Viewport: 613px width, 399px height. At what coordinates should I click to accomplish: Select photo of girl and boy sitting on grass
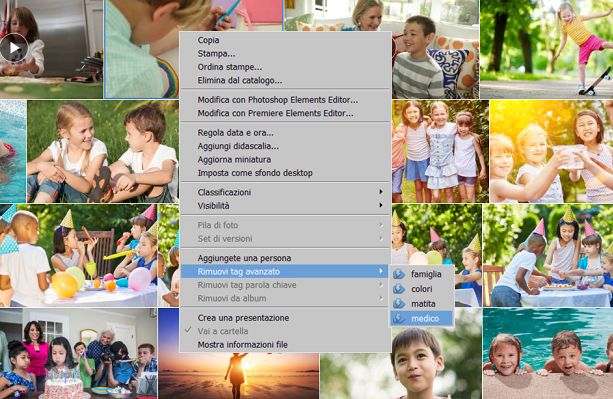coord(103,151)
